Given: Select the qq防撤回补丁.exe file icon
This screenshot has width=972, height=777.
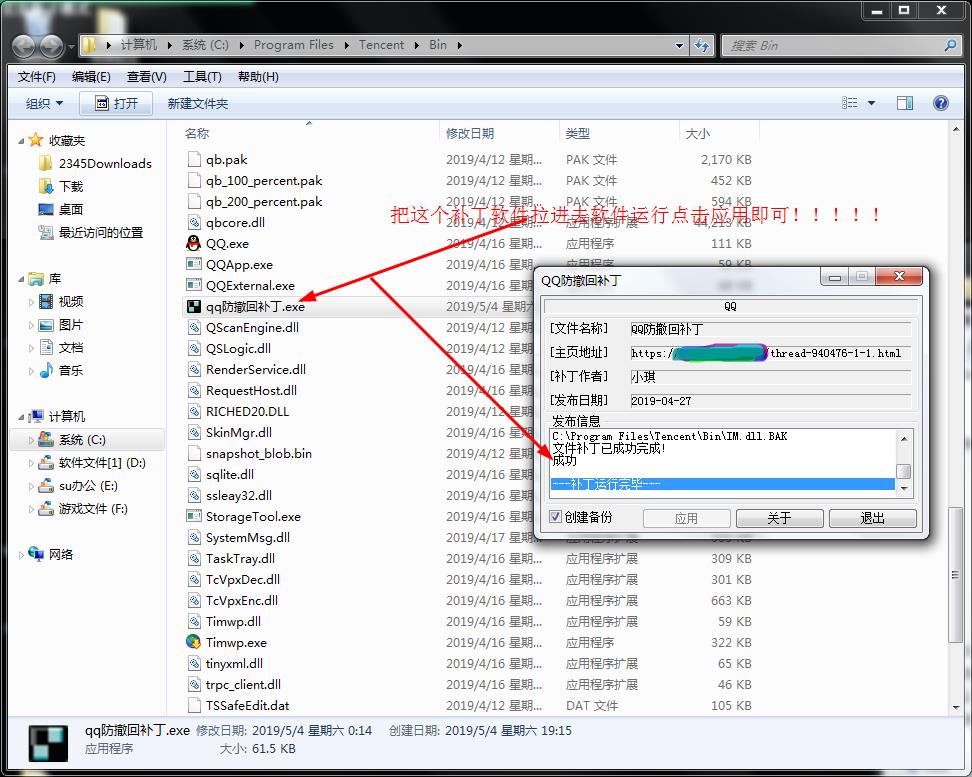Looking at the screenshot, I should pyautogui.click(x=194, y=306).
